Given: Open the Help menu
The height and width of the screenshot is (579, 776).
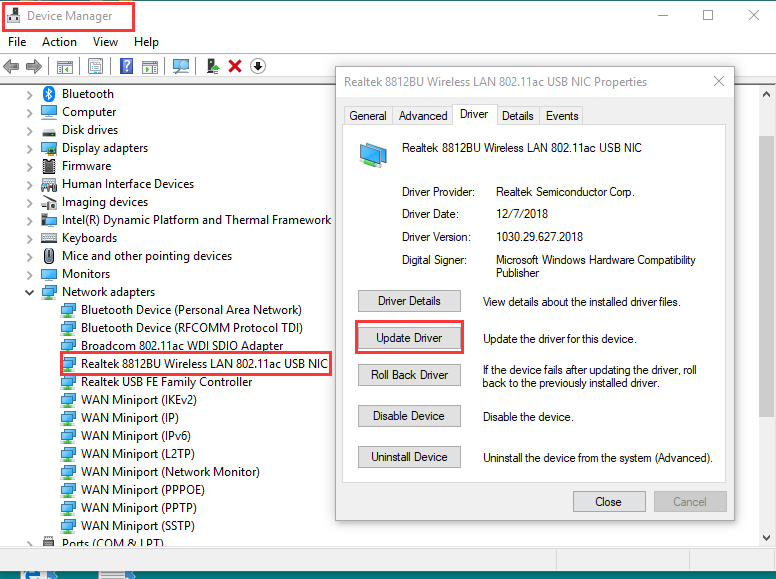Looking at the screenshot, I should 146,42.
